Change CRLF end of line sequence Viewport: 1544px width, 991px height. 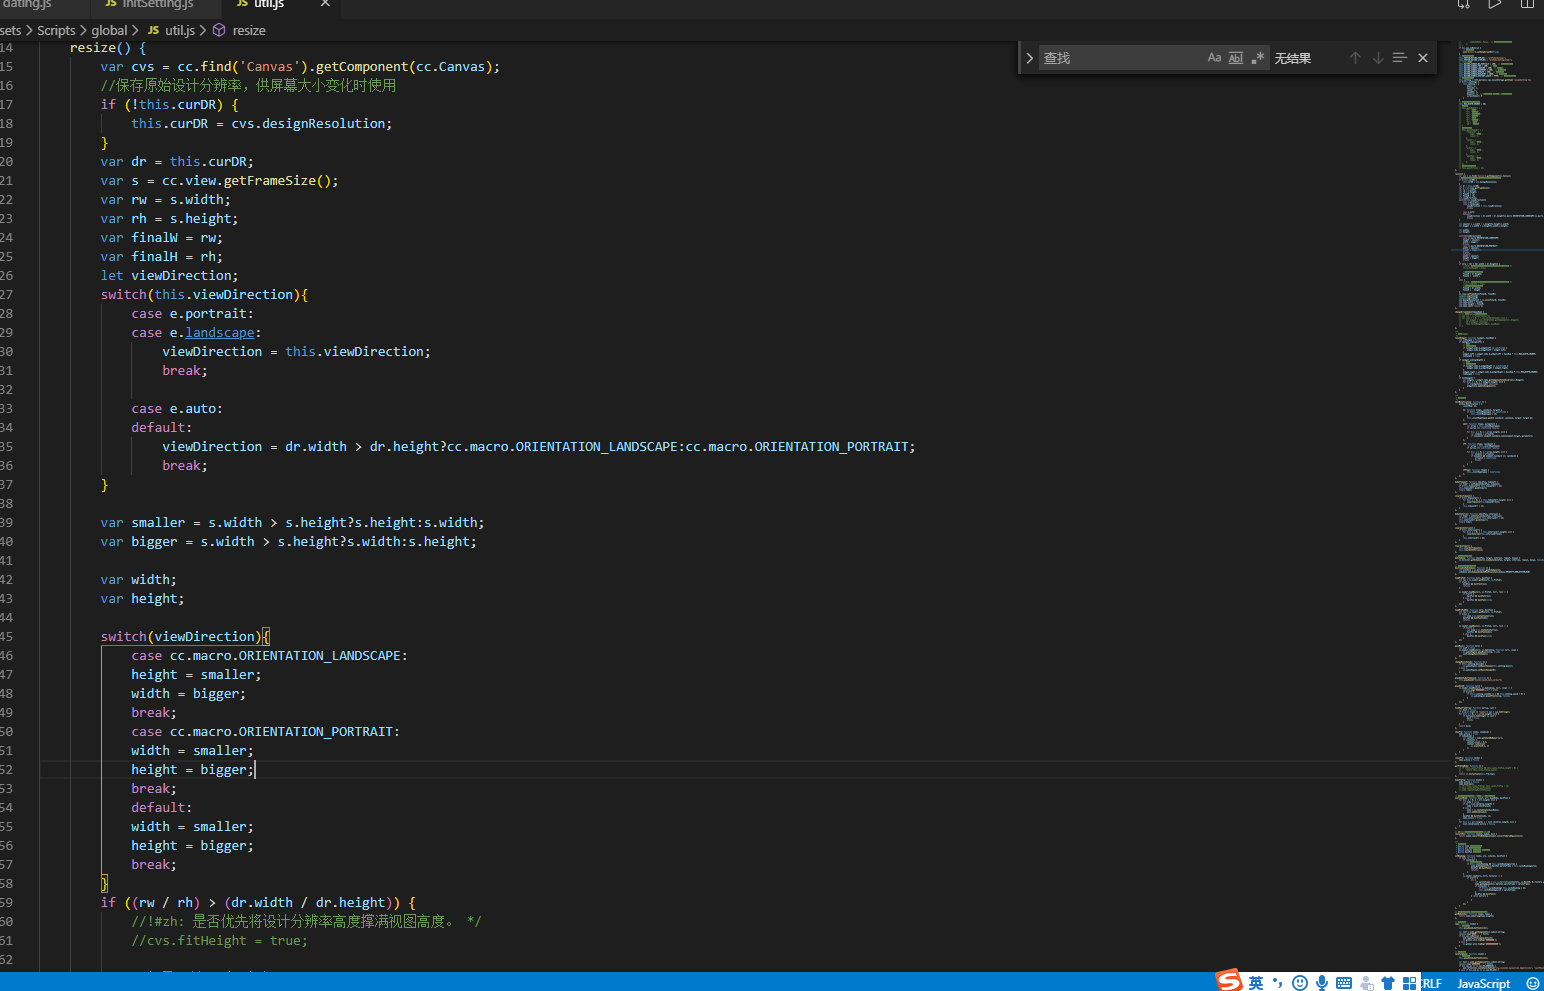click(x=1432, y=984)
